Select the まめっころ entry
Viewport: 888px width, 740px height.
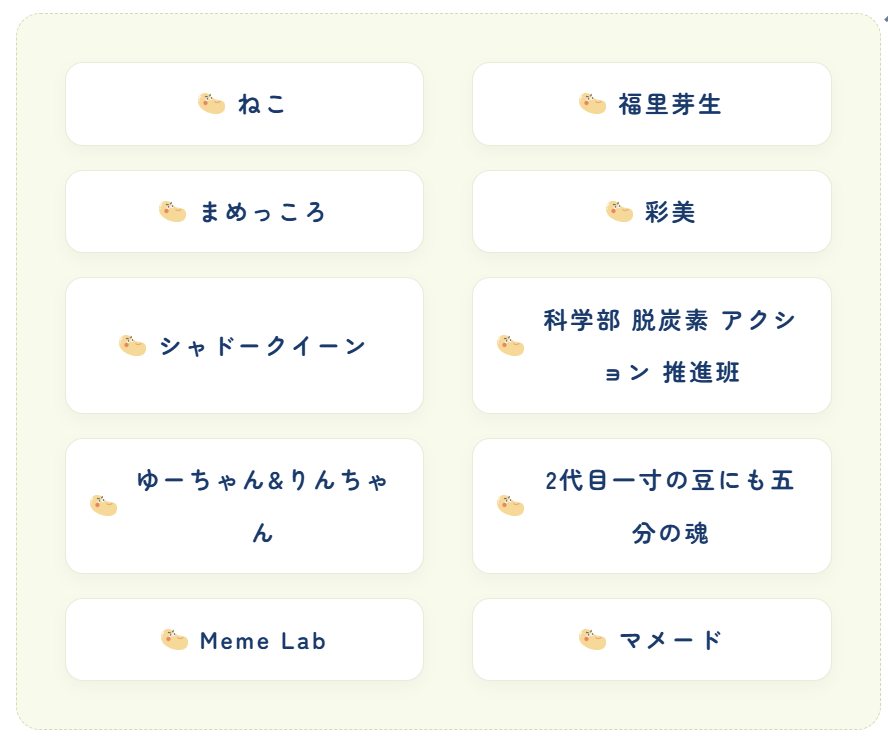coord(245,212)
